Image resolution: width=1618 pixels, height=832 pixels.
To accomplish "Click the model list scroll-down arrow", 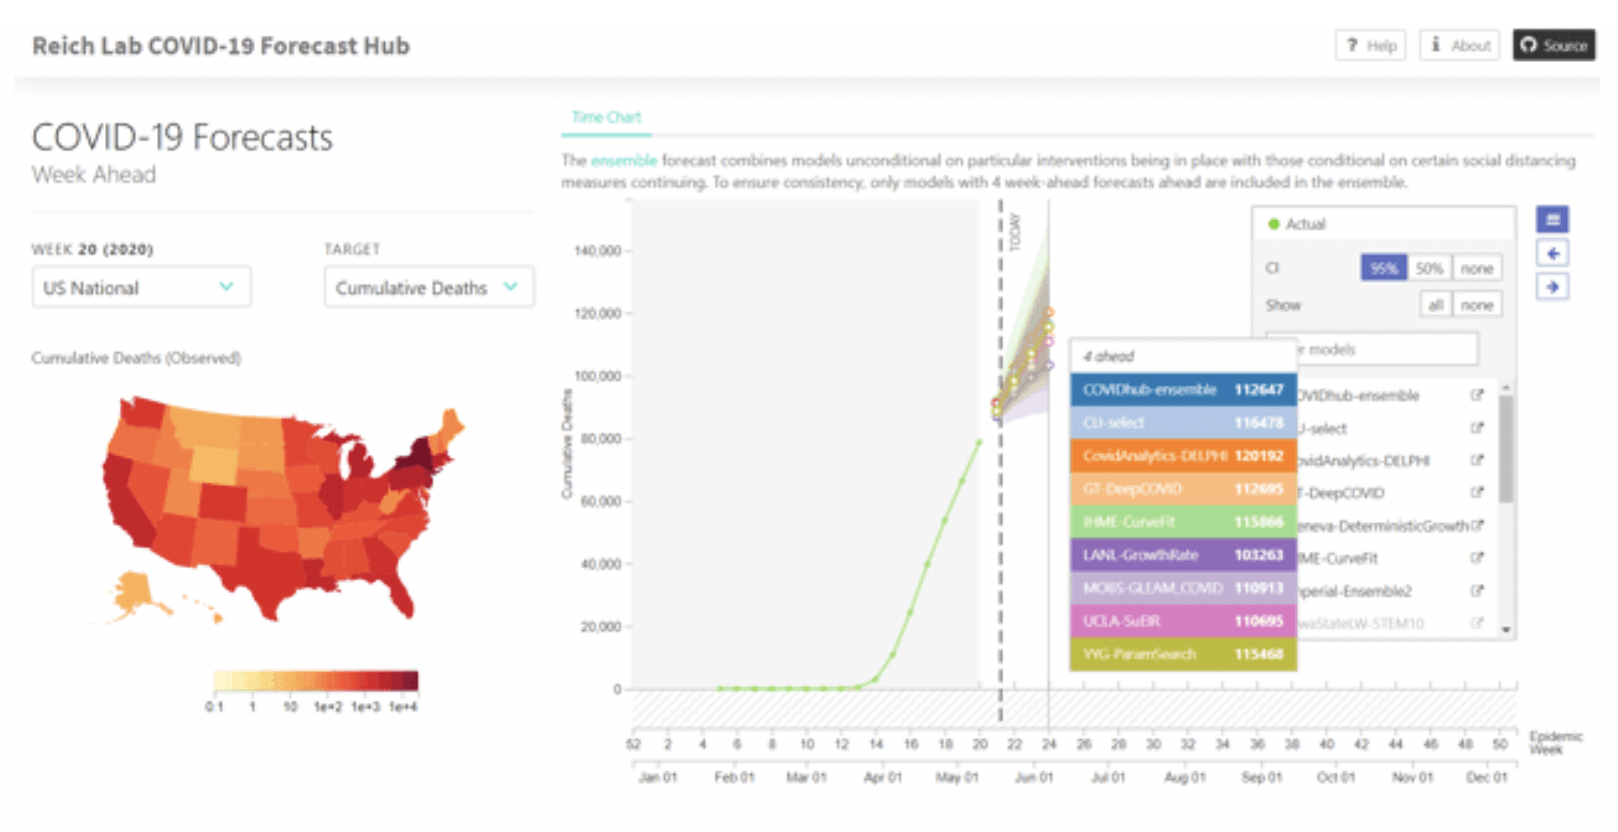I will coord(1506,630).
